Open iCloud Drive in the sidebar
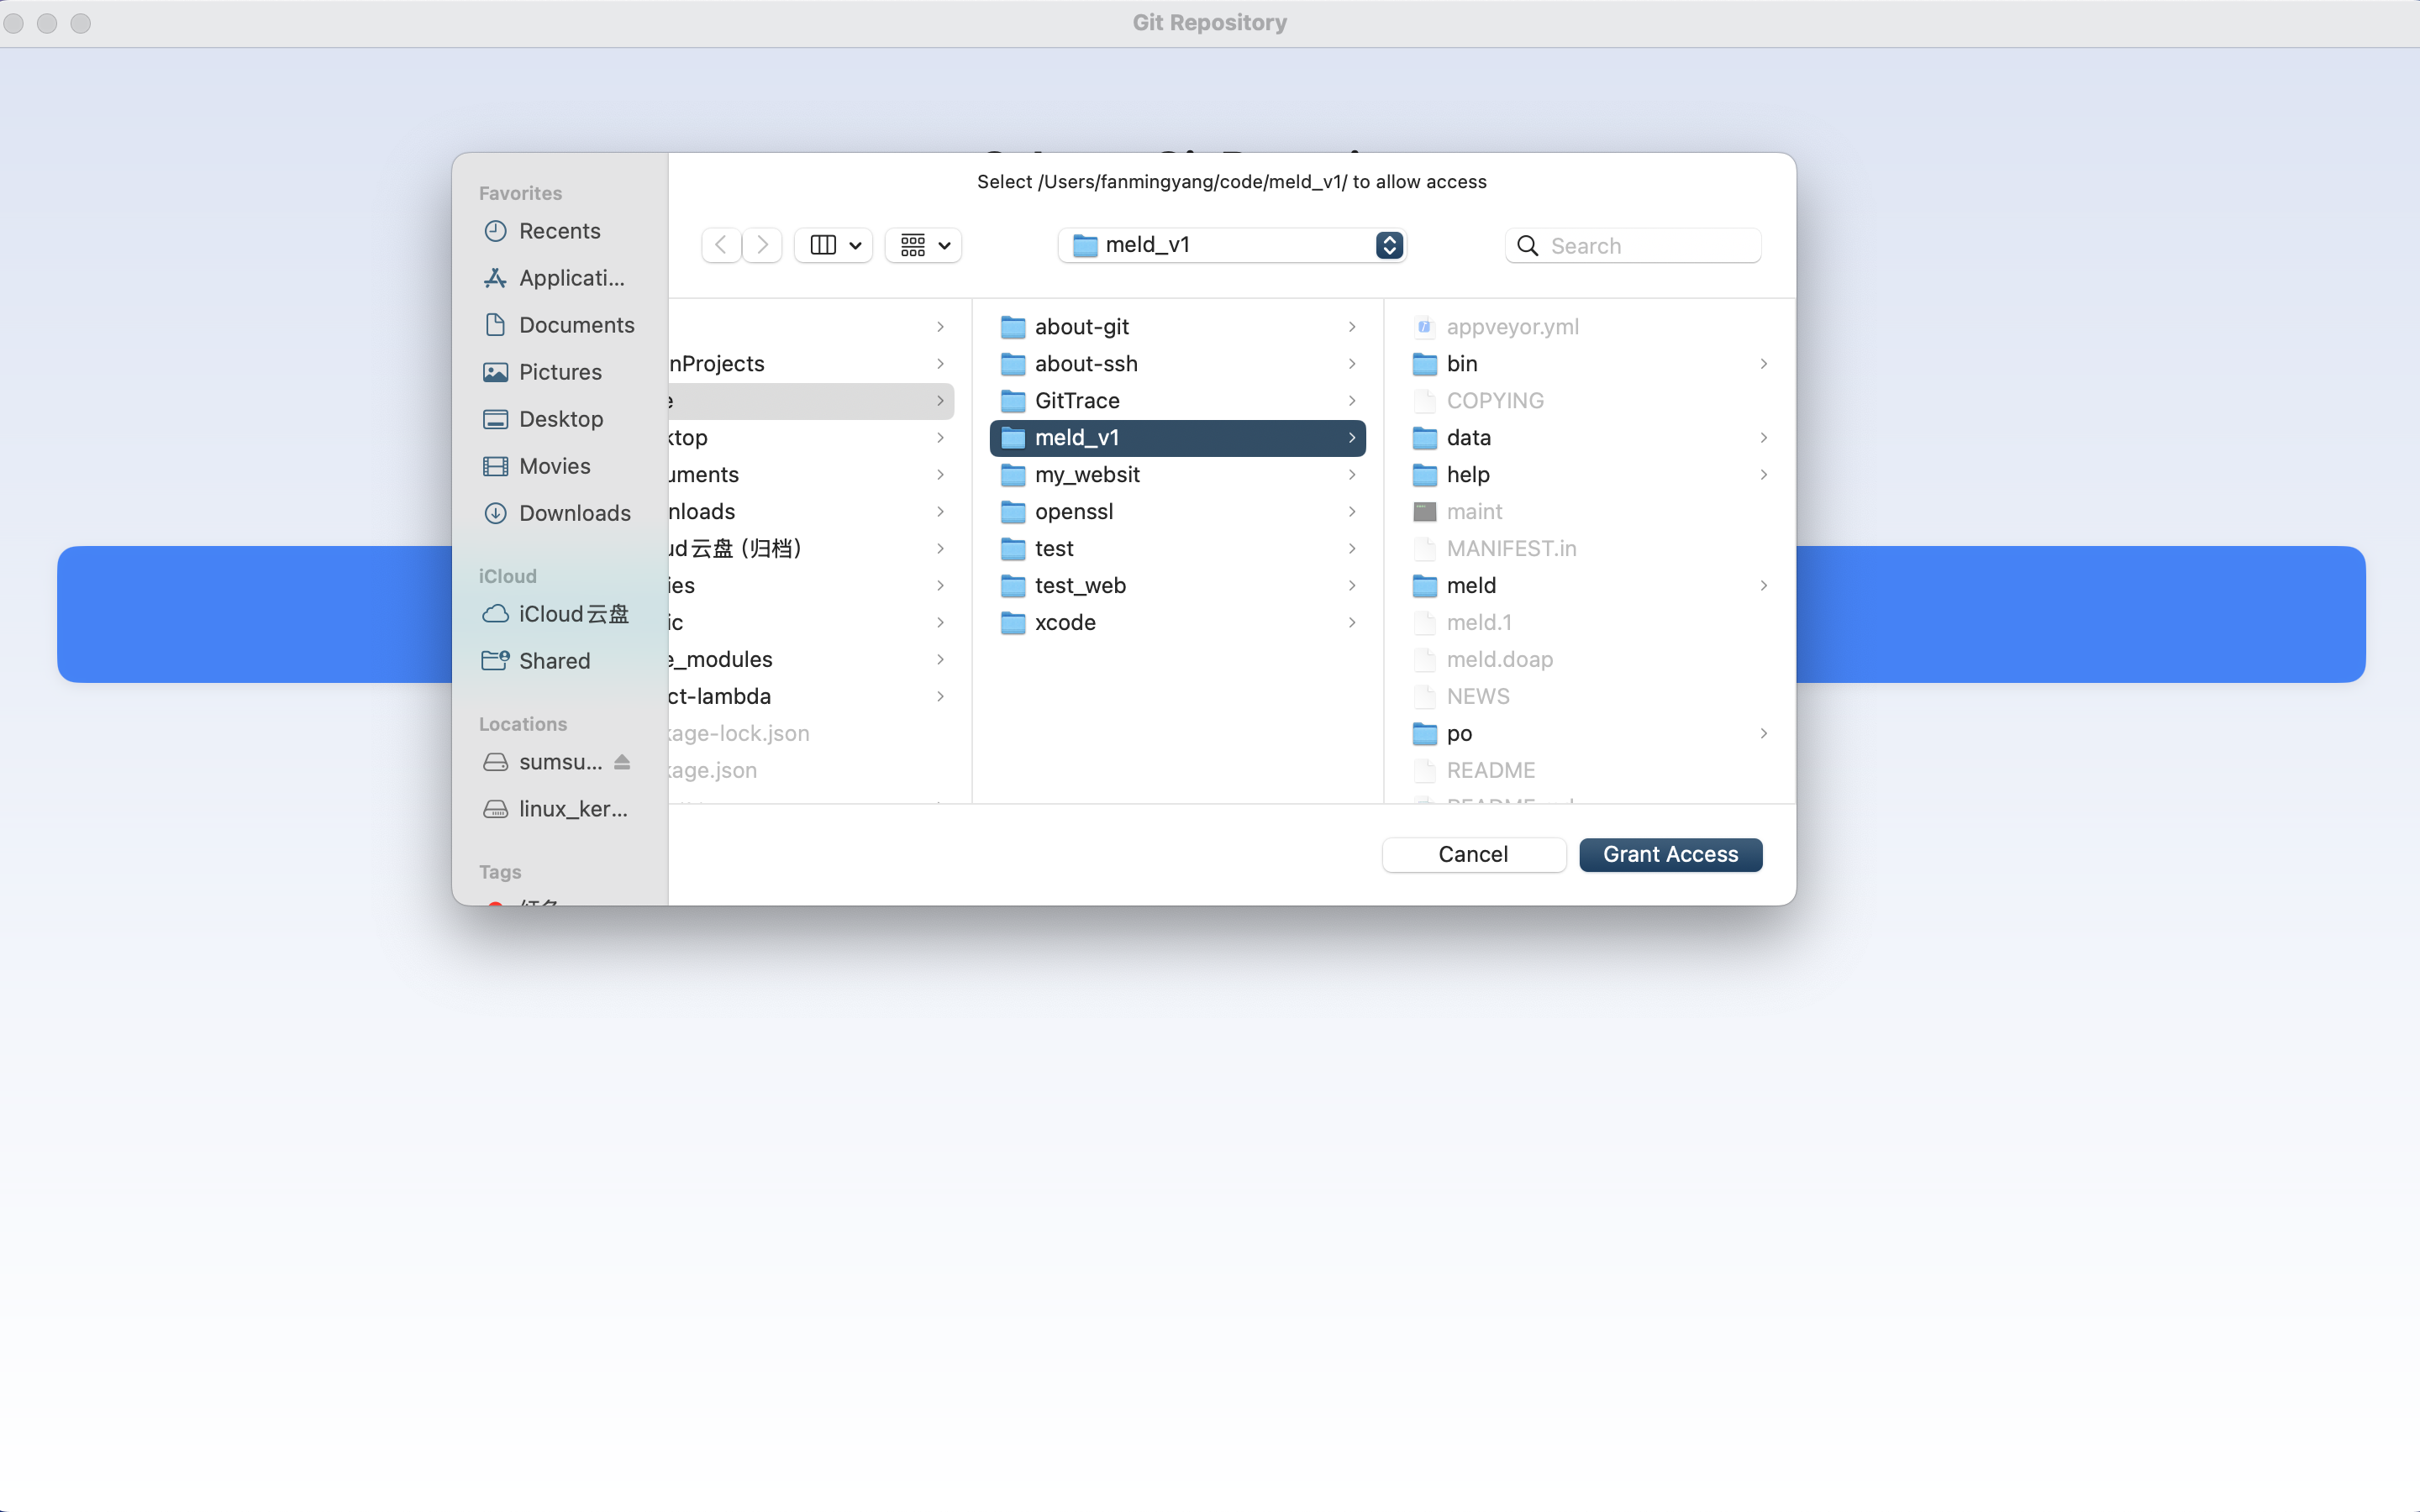Viewport: 2420px width, 1512px height. [x=572, y=614]
